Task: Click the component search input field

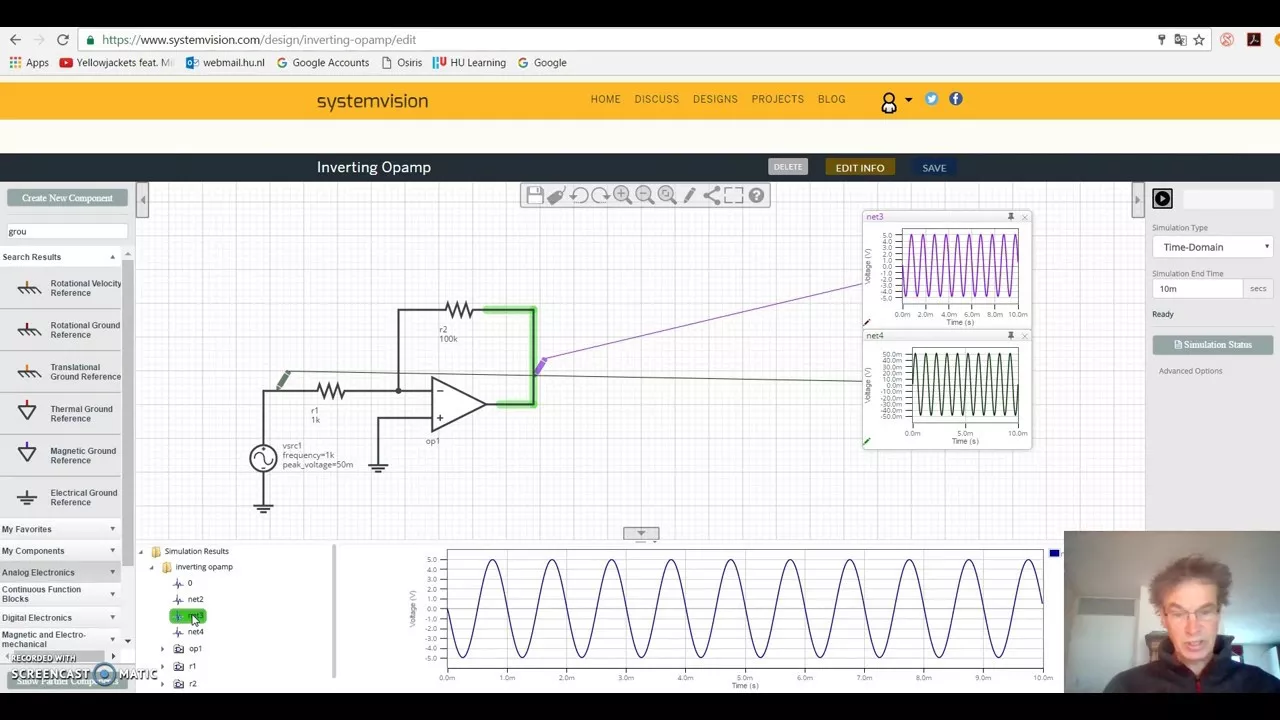Action: click(66, 232)
